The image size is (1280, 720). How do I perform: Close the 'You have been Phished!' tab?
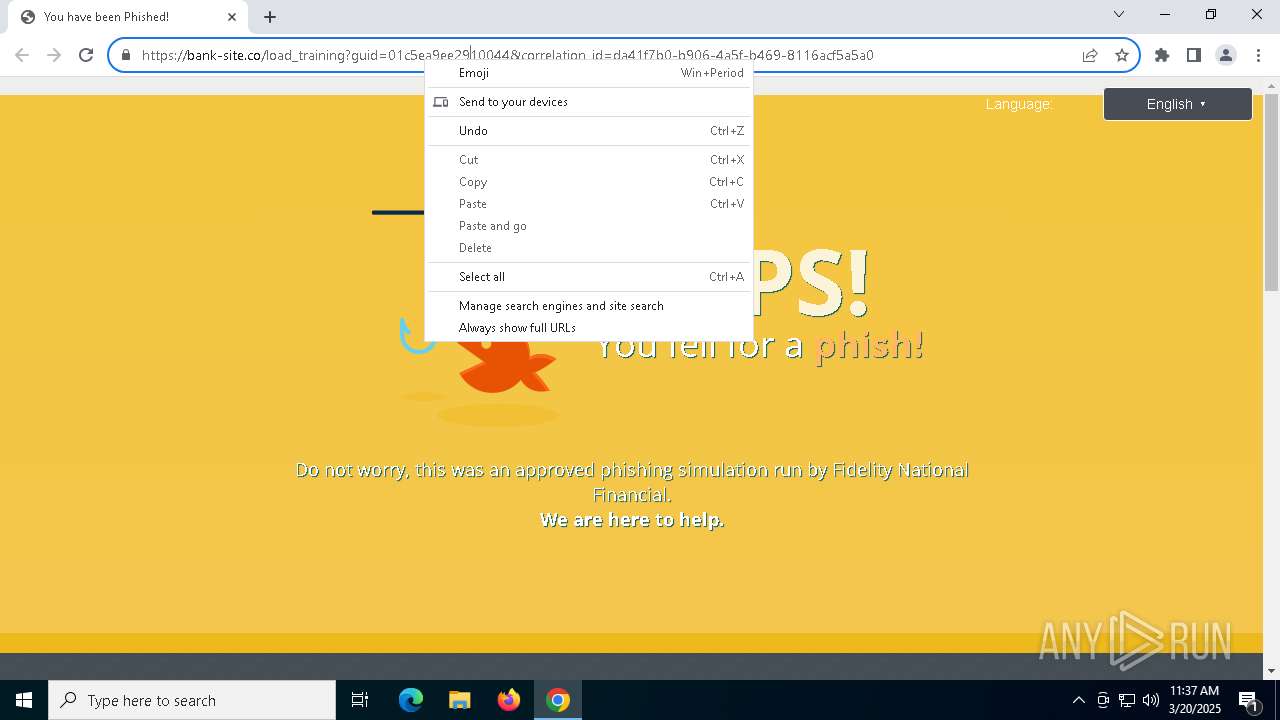click(x=232, y=17)
